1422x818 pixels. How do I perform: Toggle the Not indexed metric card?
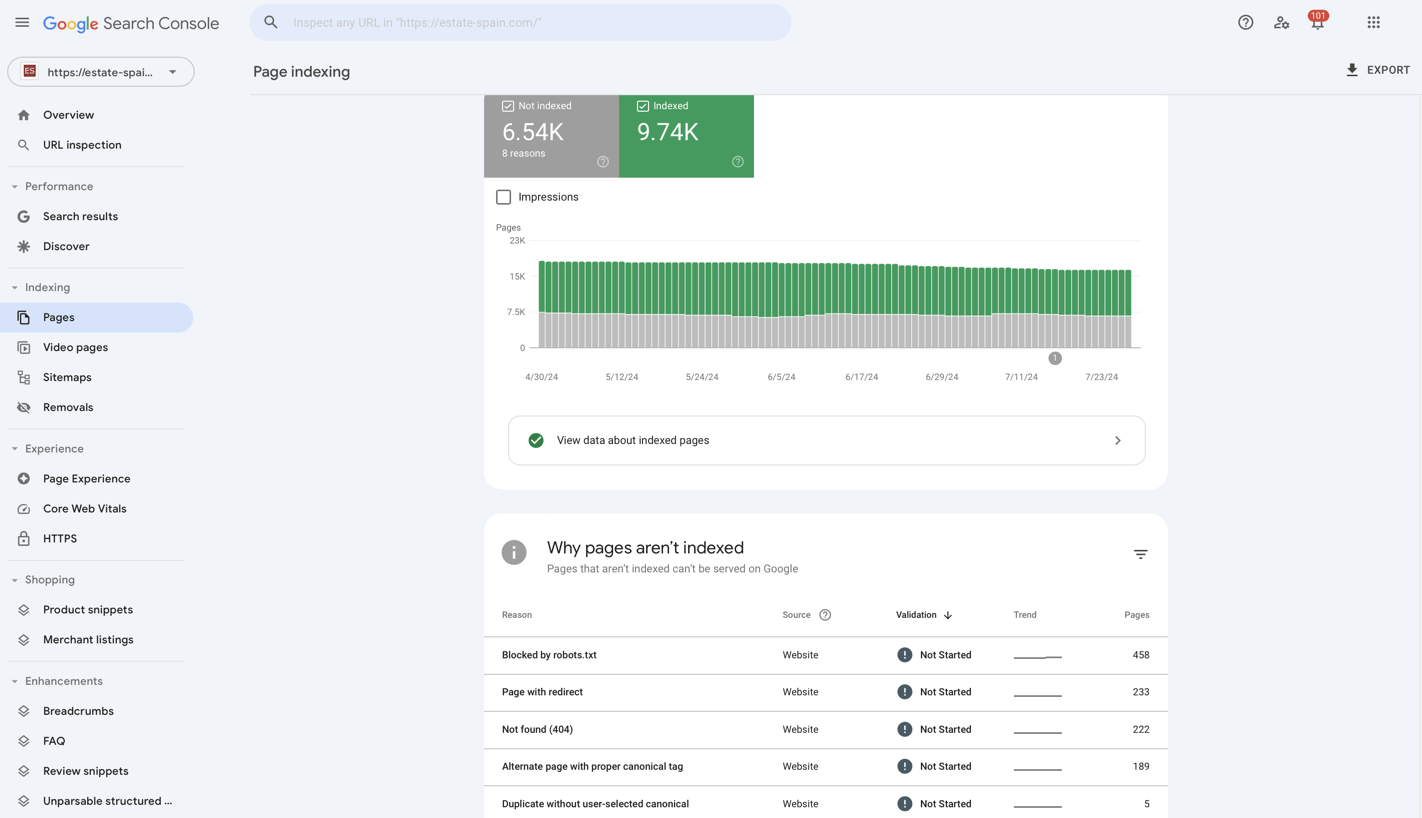(x=552, y=135)
